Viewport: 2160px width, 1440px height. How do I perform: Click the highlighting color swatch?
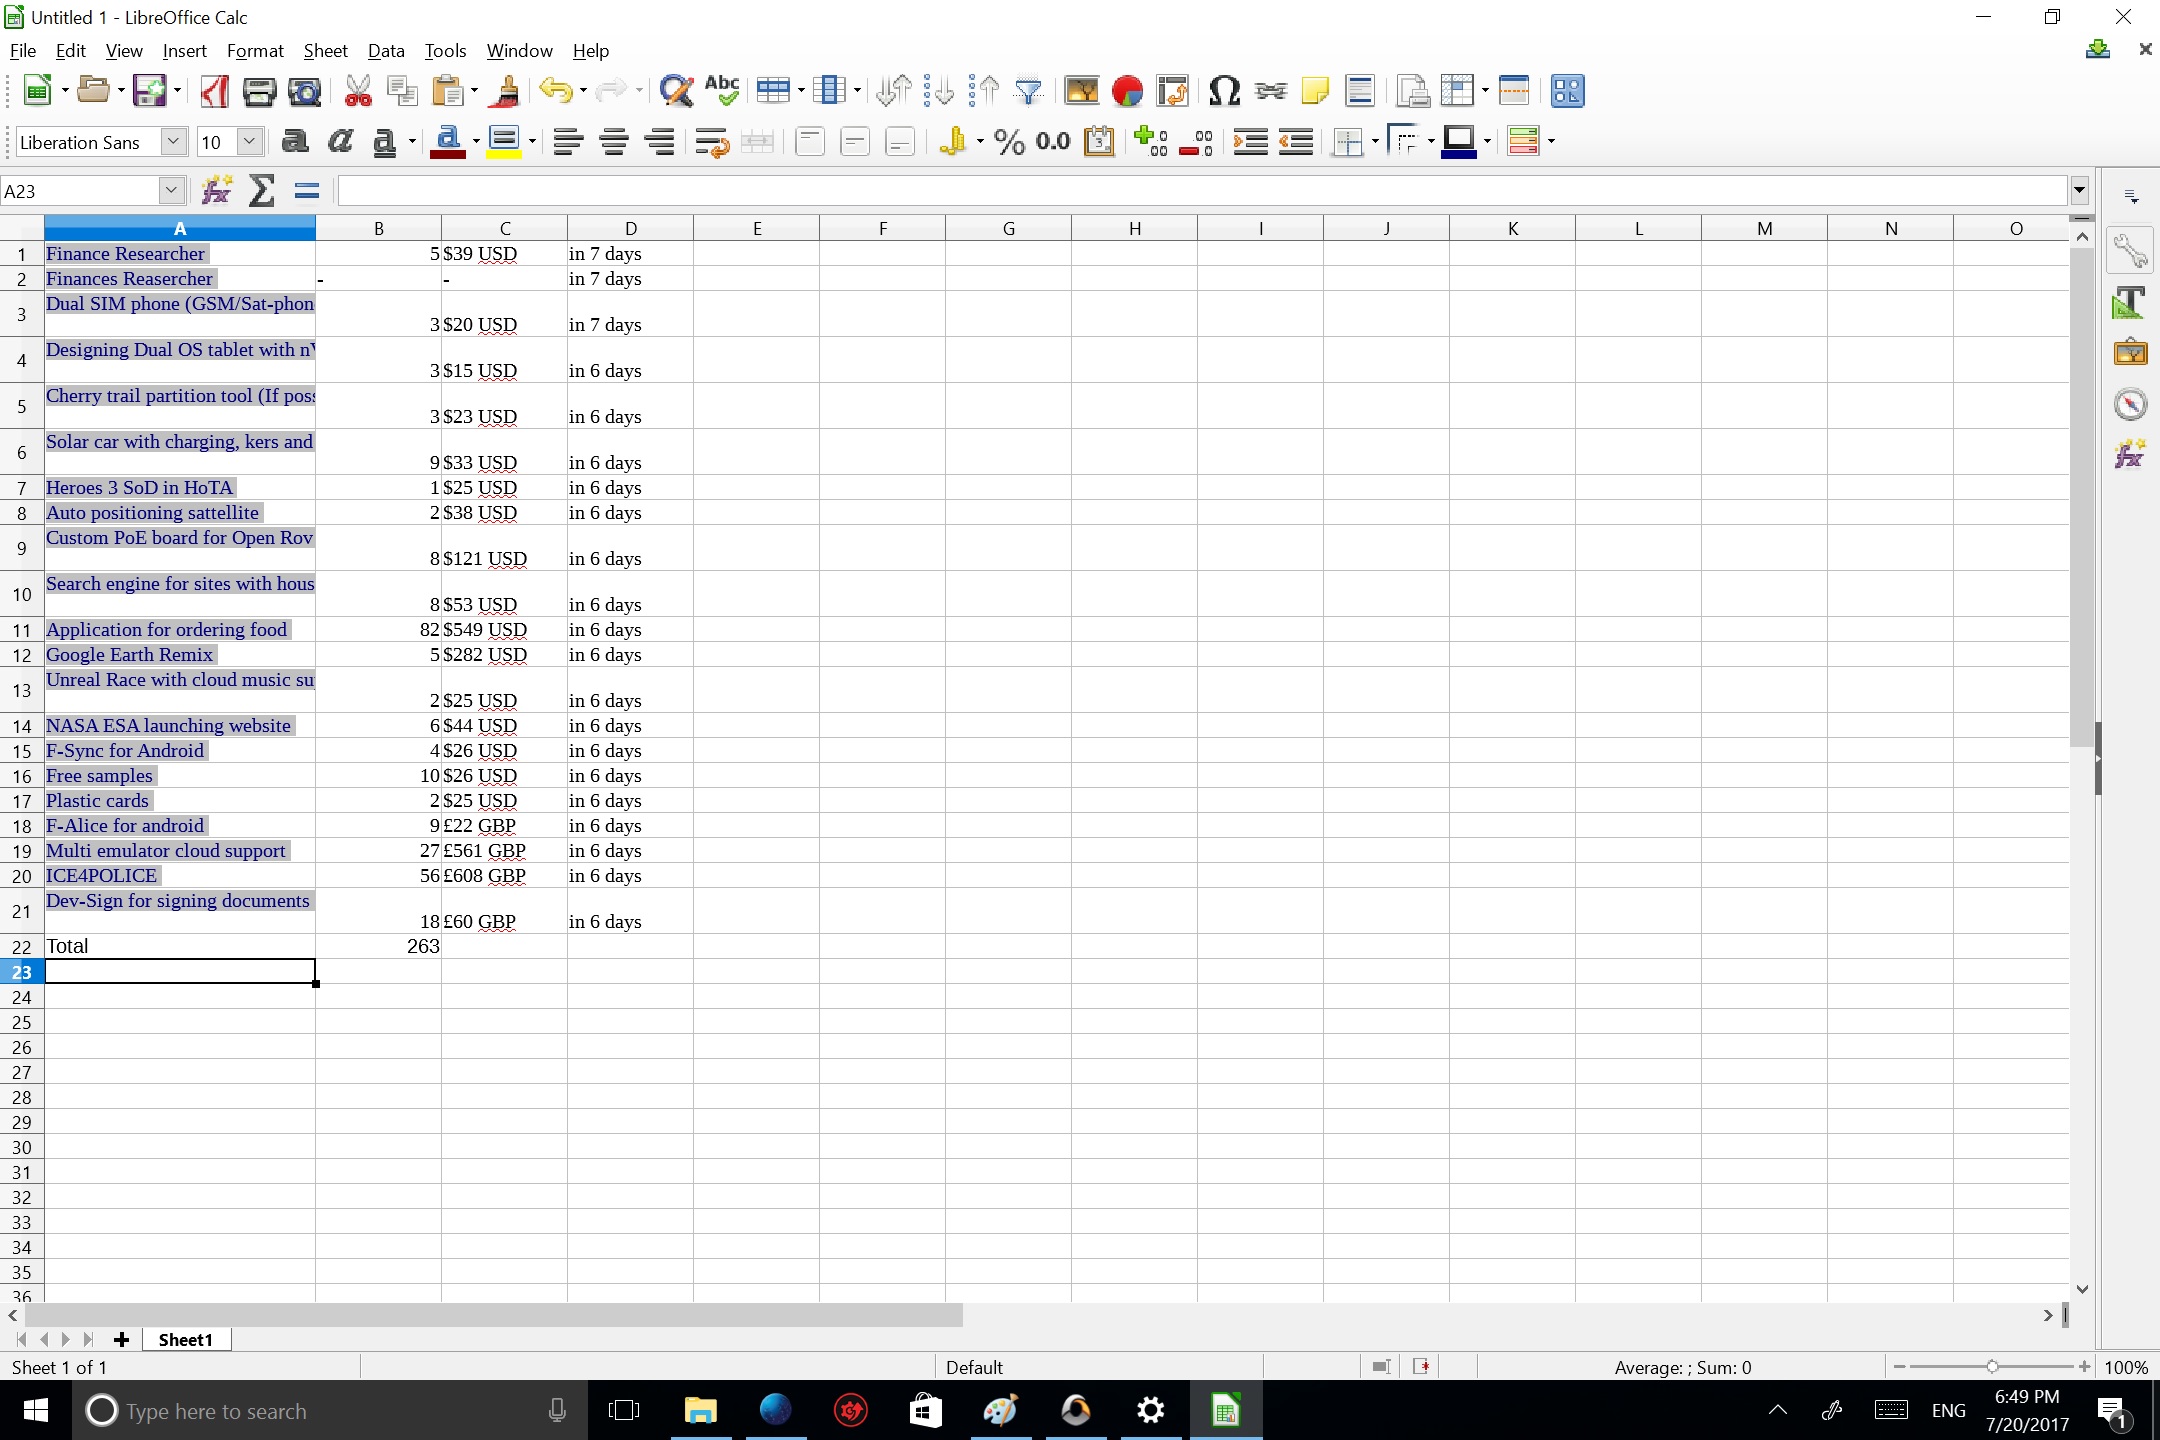504,142
